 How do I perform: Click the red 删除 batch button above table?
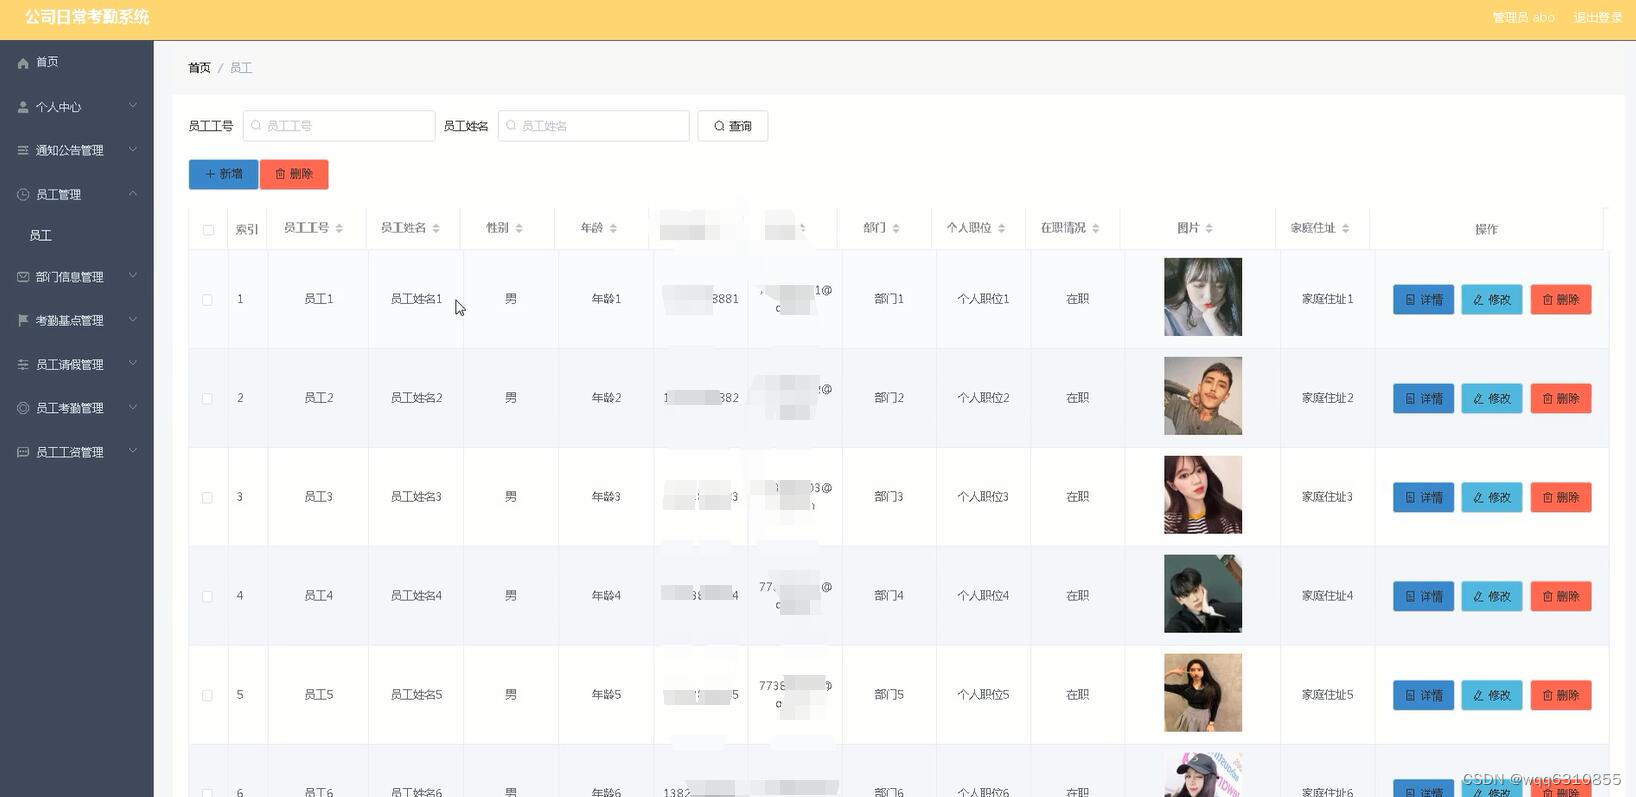(294, 174)
